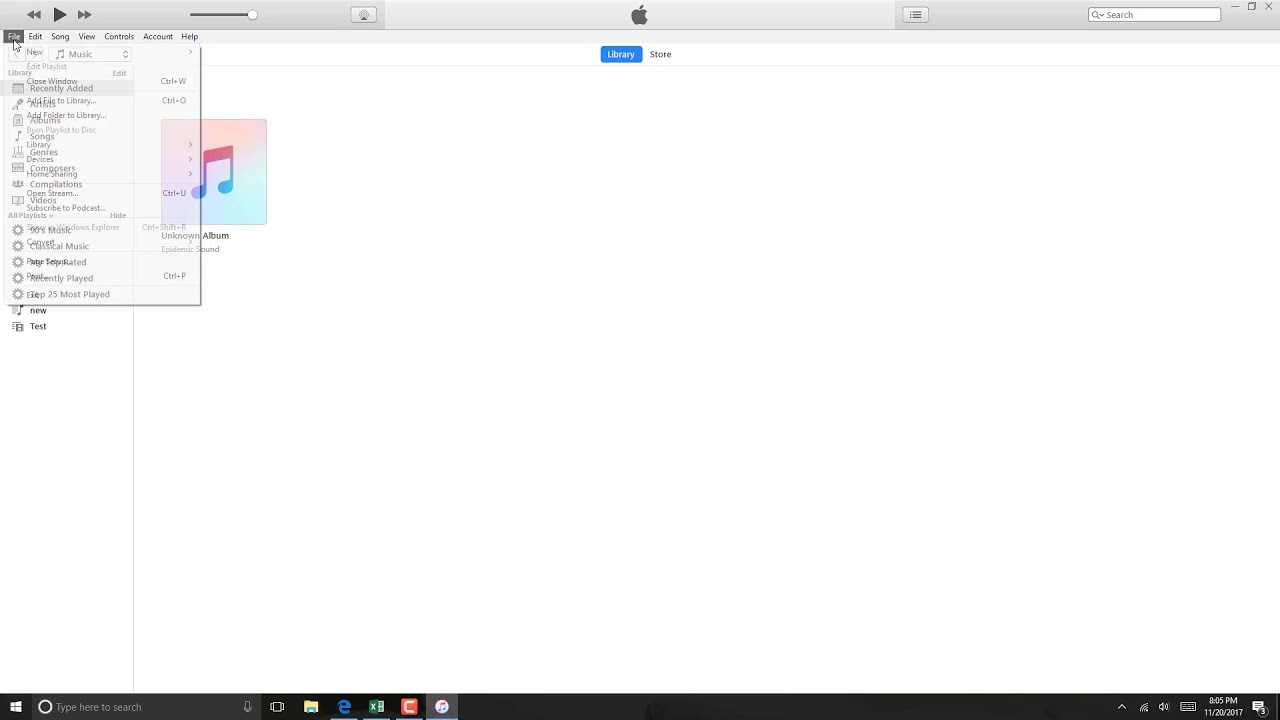Open the View menu
This screenshot has height=720, width=1280.
click(87, 36)
